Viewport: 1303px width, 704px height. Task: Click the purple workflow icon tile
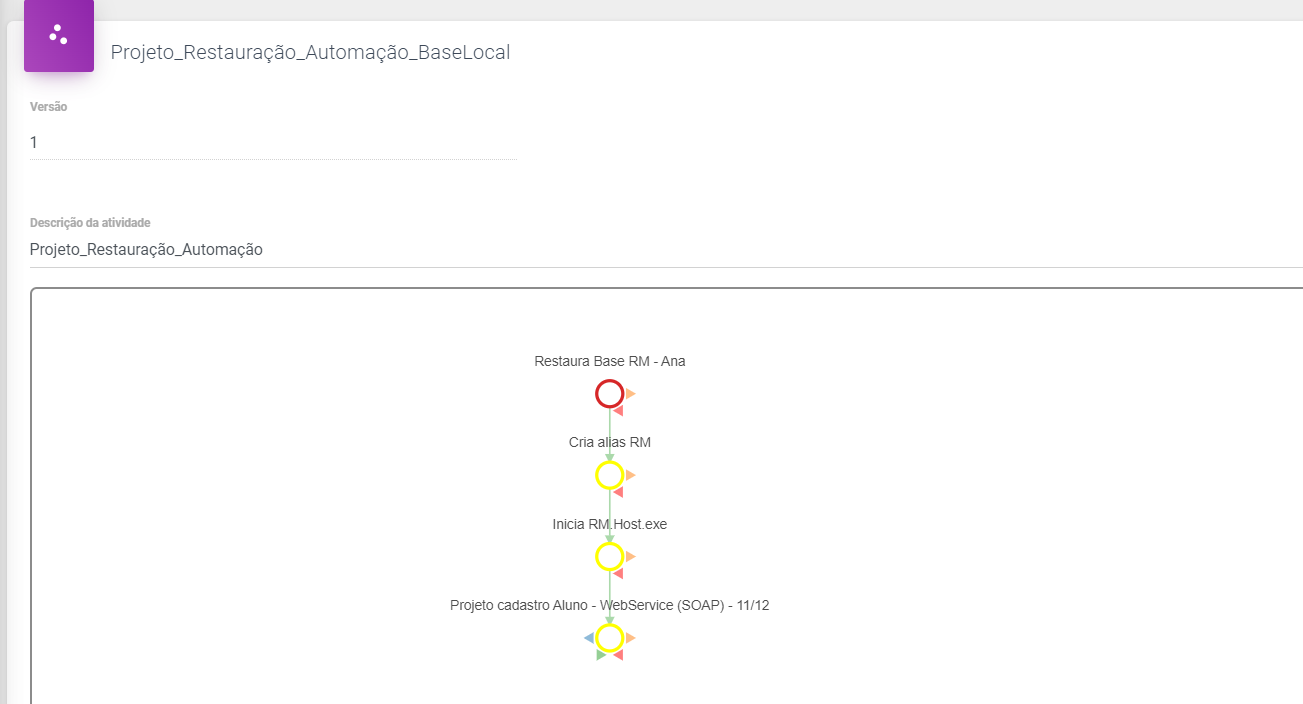coord(59,35)
